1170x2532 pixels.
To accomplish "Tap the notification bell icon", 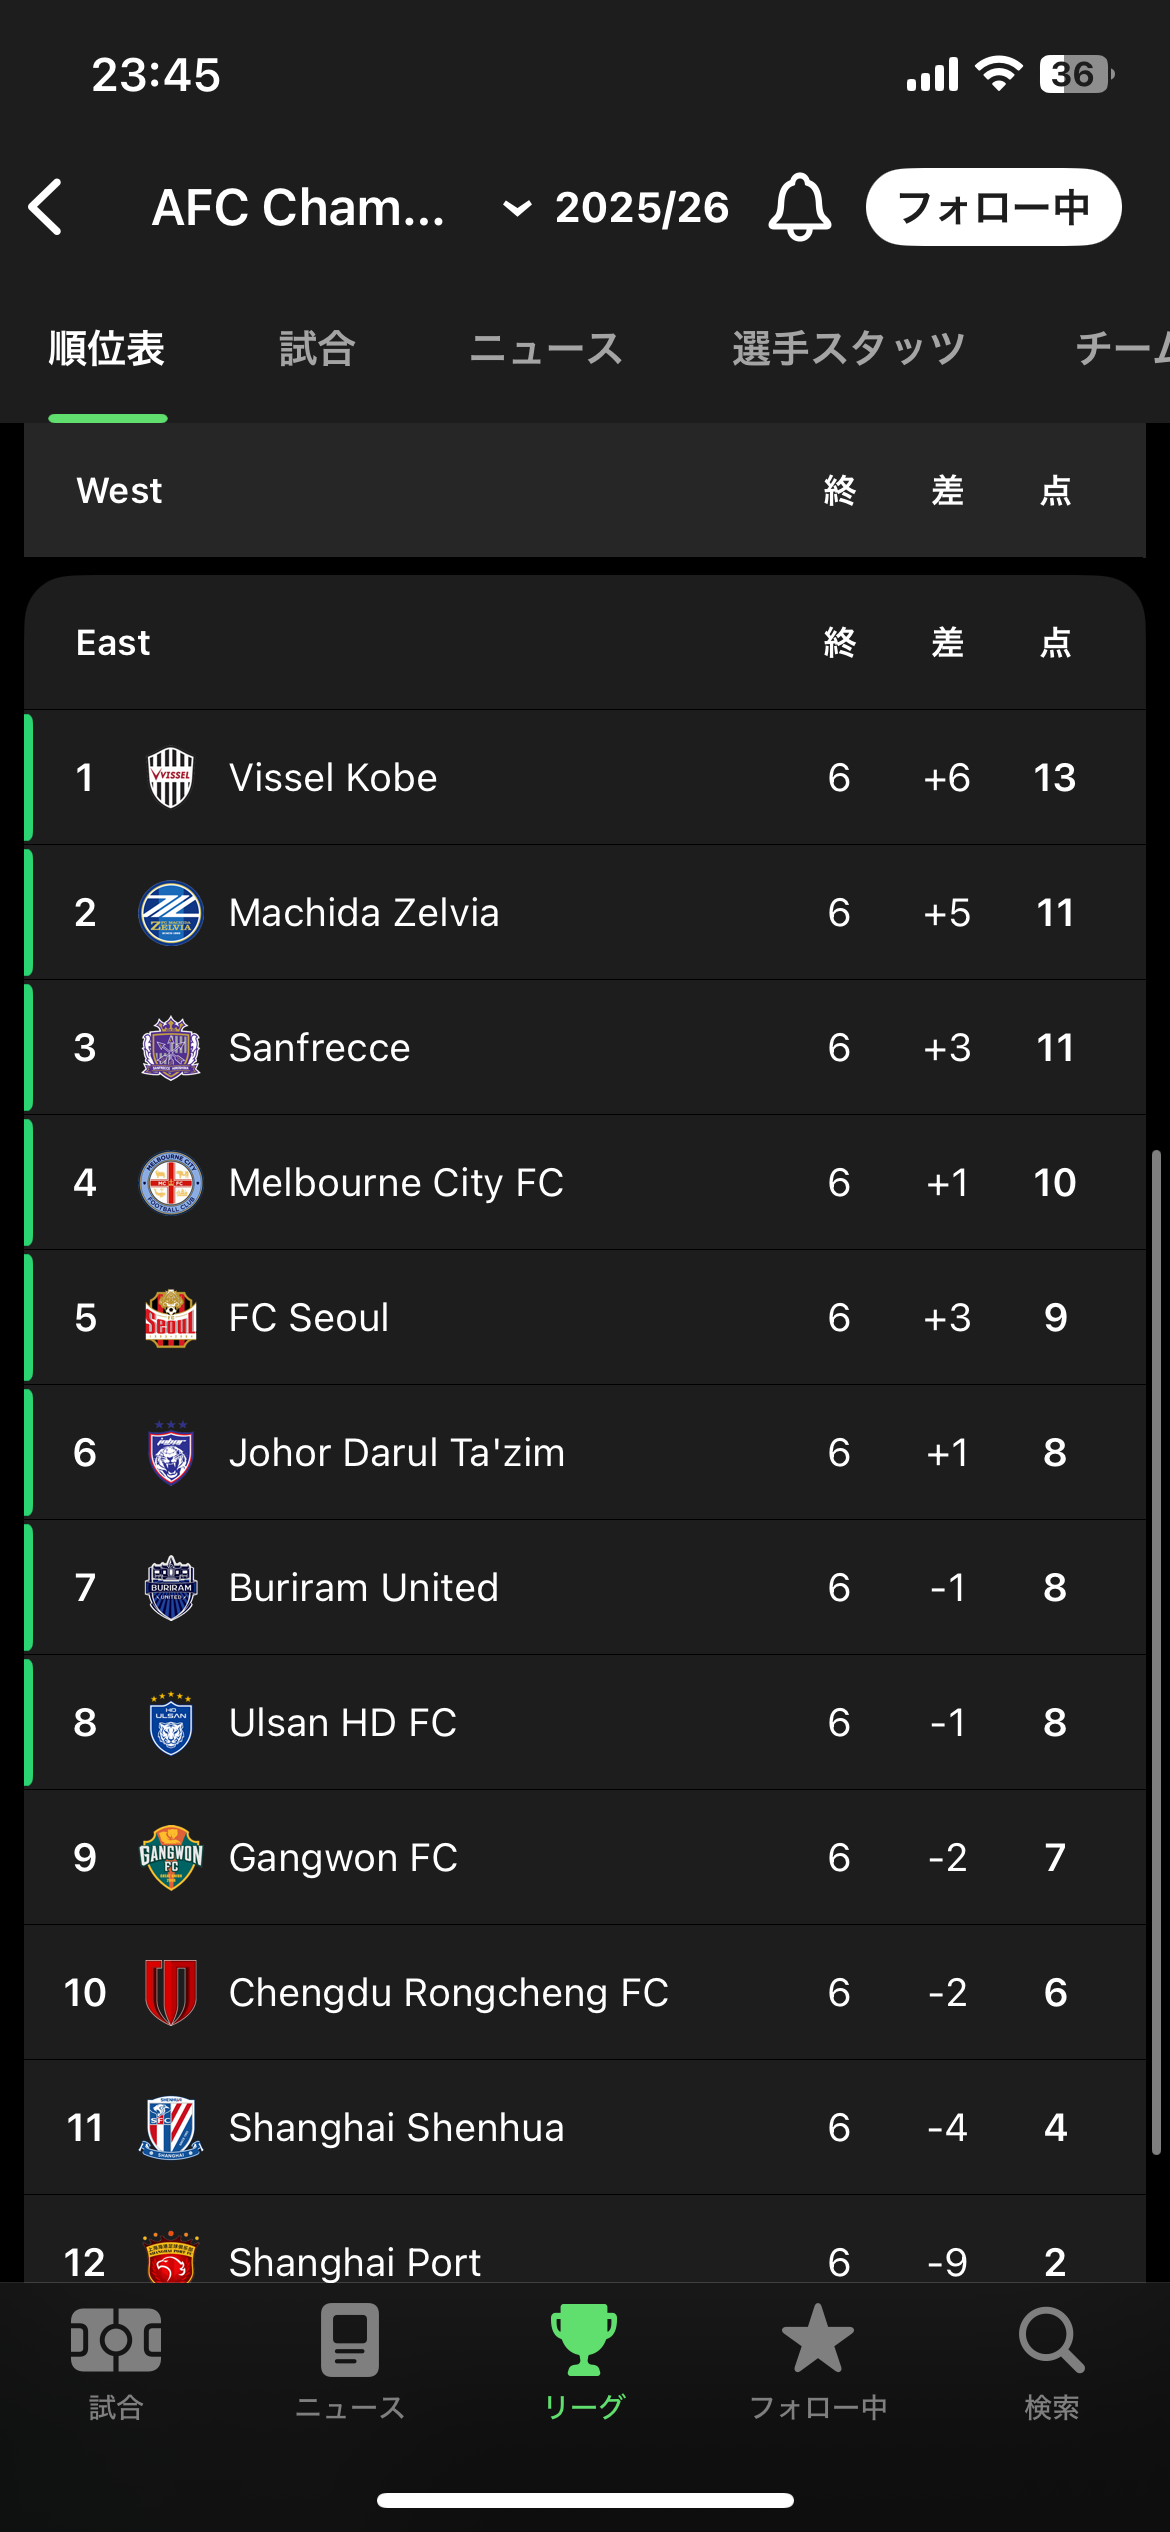I will point(799,207).
